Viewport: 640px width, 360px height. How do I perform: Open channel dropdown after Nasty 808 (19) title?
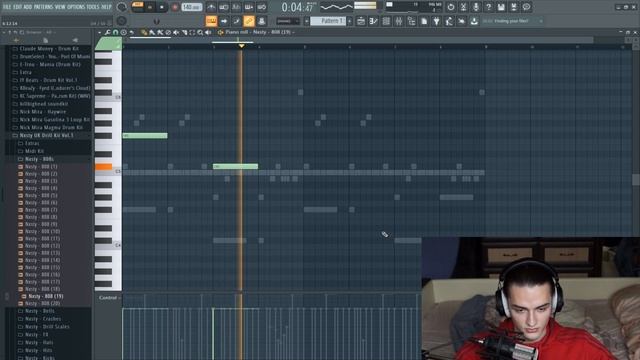[293, 32]
